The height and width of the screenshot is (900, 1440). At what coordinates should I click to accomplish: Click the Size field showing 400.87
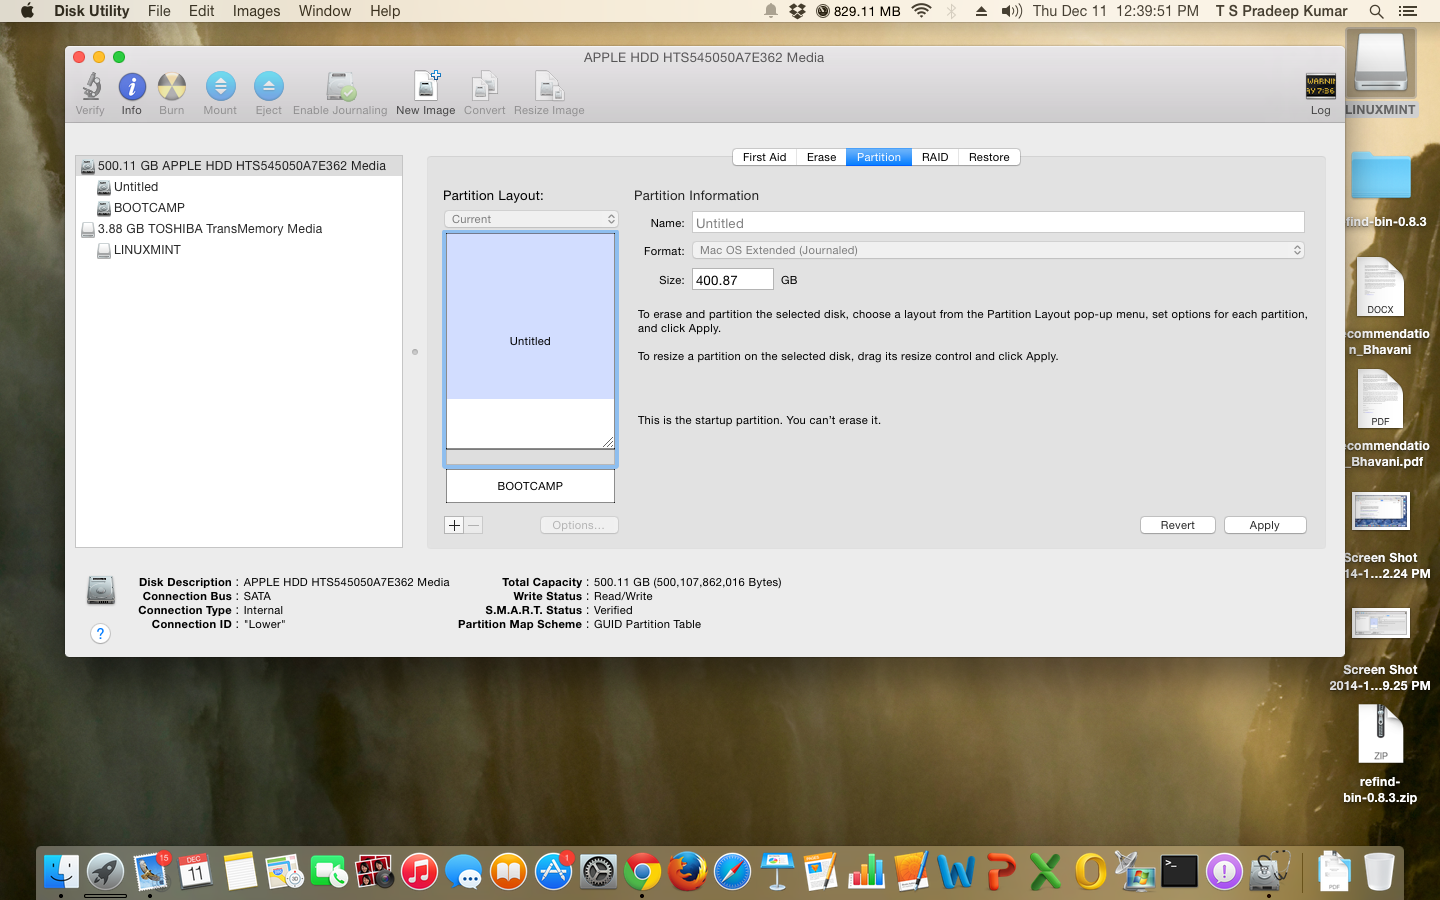[x=732, y=279]
